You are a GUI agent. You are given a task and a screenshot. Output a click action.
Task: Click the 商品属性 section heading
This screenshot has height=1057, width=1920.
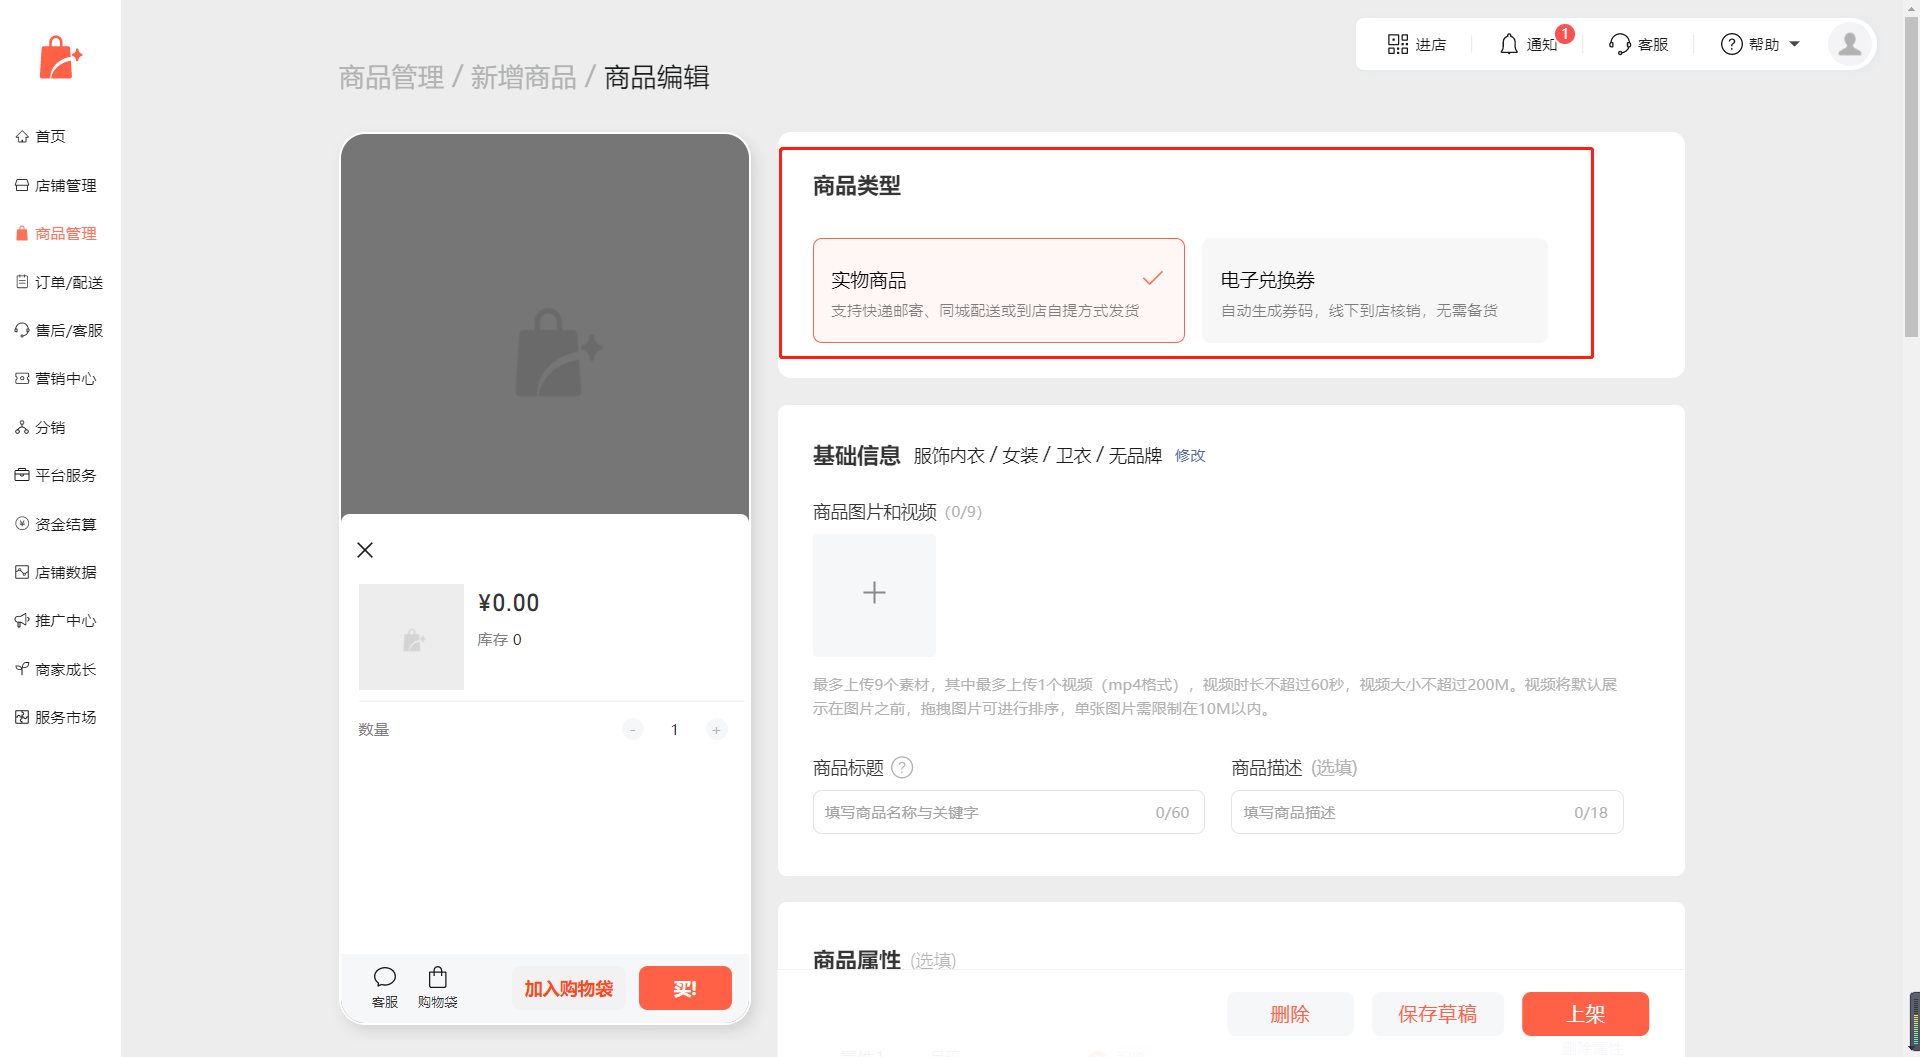pyautogui.click(x=857, y=960)
